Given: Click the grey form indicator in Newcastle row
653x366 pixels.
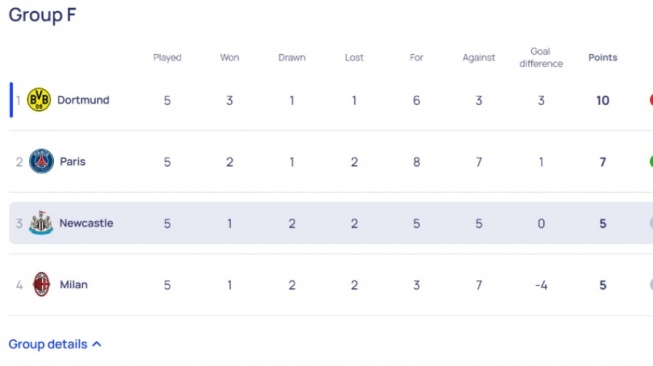Looking at the screenshot, I should click(651, 223).
